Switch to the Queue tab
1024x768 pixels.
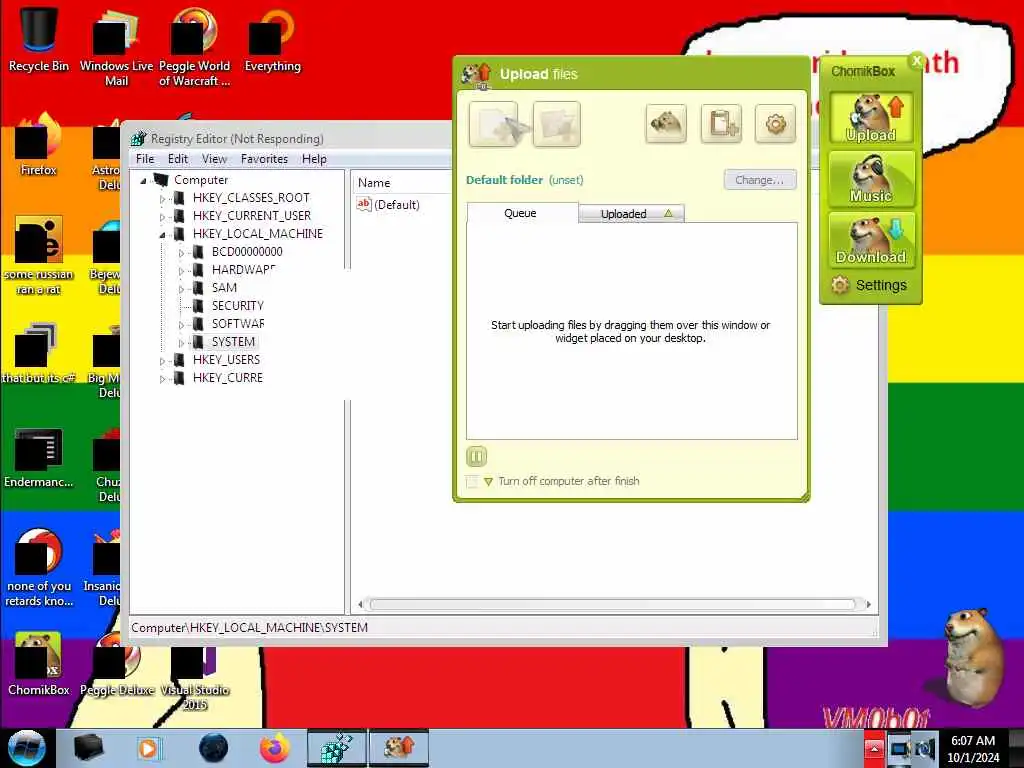[521, 213]
